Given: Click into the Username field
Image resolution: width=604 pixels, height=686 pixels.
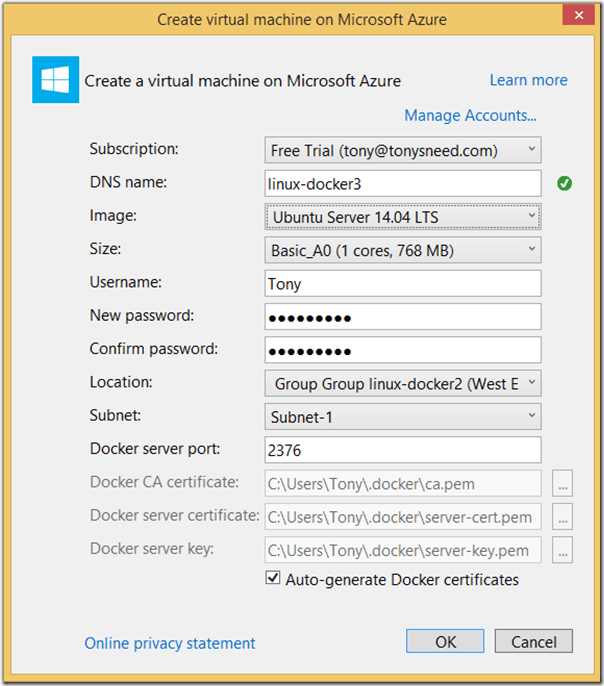Looking at the screenshot, I should (x=403, y=283).
